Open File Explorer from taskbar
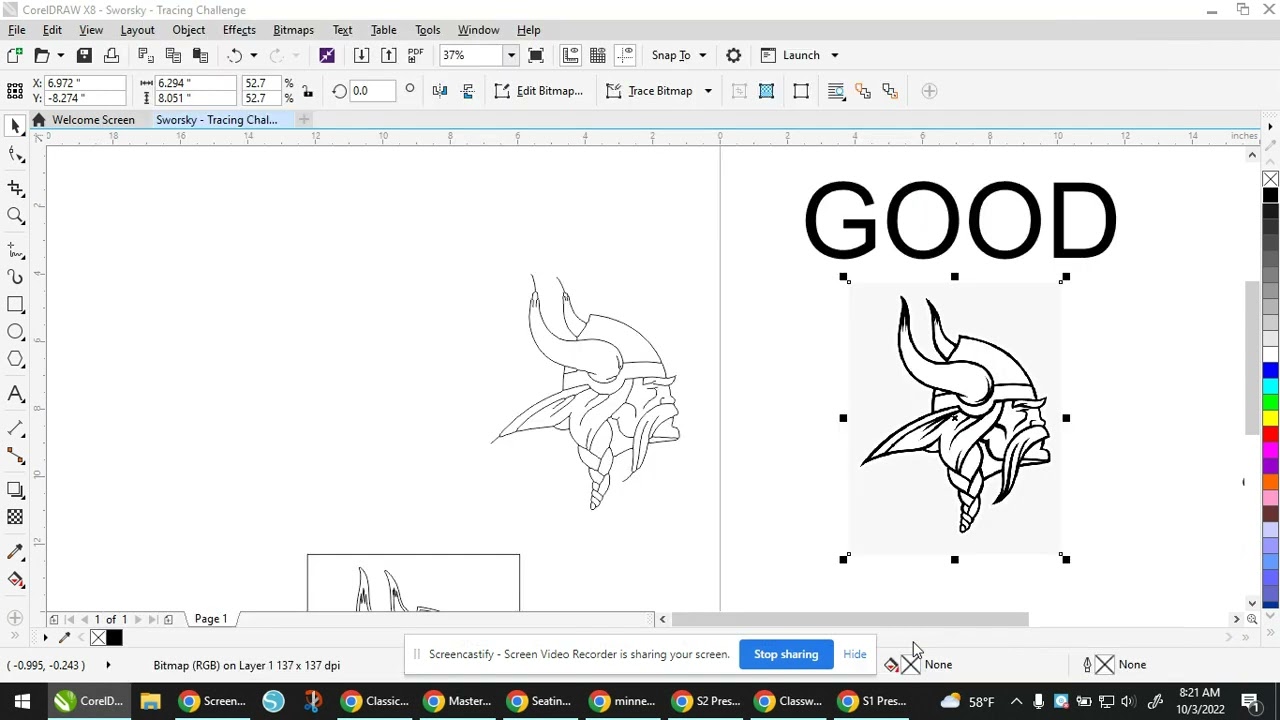The height and width of the screenshot is (720, 1280). pos(150,701)
